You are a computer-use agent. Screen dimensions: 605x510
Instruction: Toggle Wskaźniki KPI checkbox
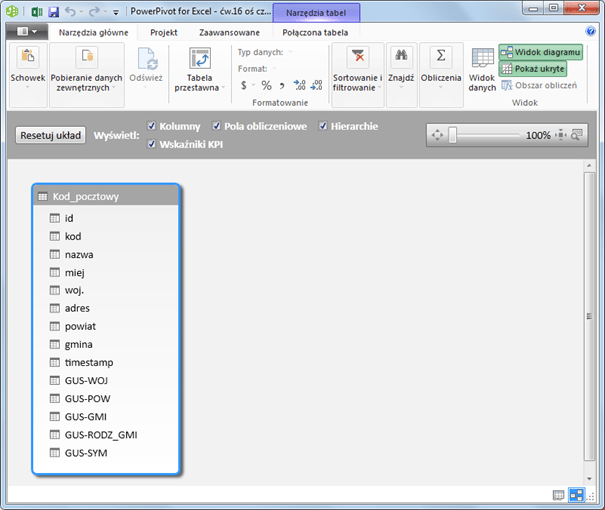152,144
